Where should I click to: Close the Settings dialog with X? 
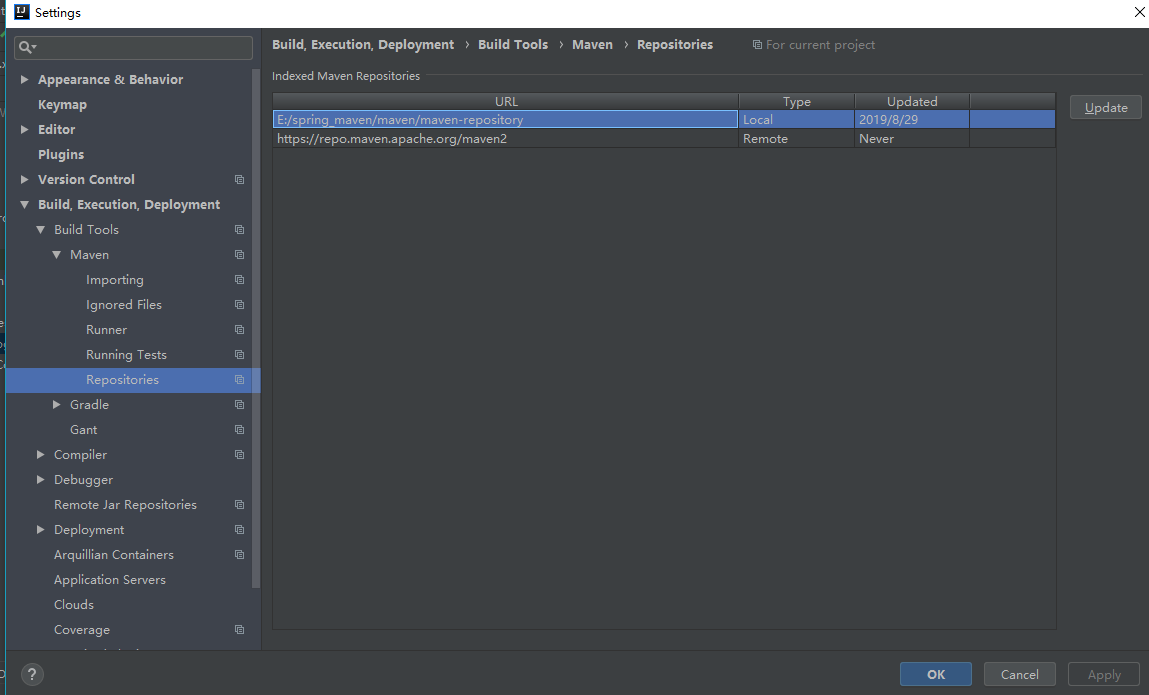point(1140,12)
